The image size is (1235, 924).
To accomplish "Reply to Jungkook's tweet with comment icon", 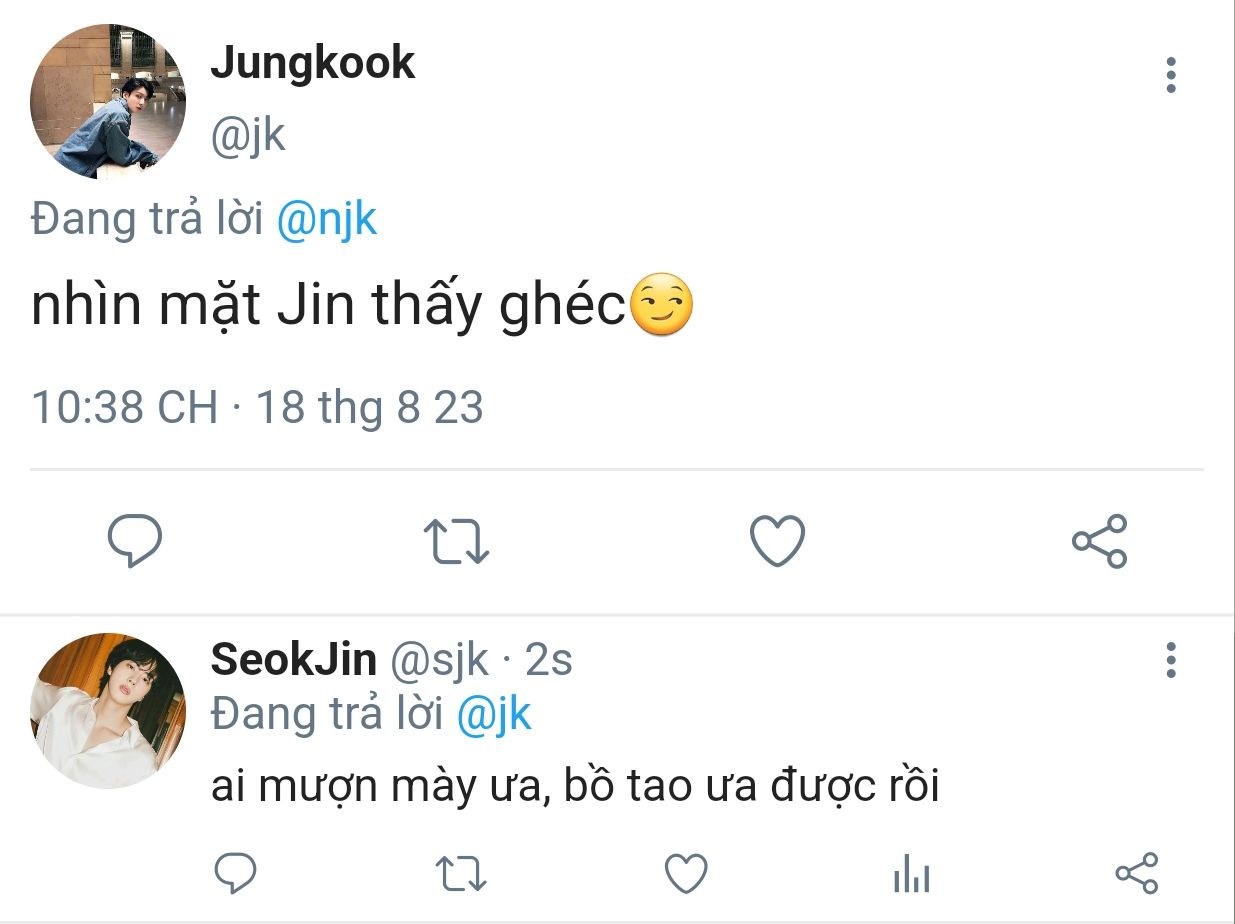I will (135, 541).
